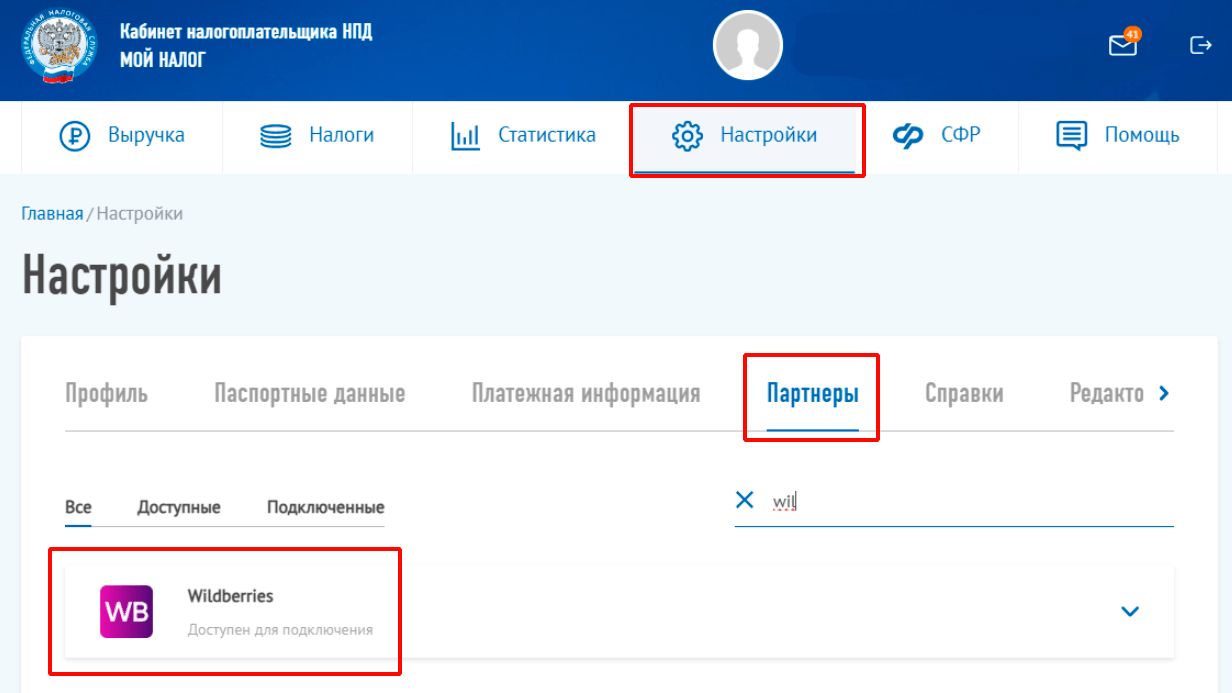Click the МОЙ НАЛОГ header title
1232x693 pixels.
point(163,60)
